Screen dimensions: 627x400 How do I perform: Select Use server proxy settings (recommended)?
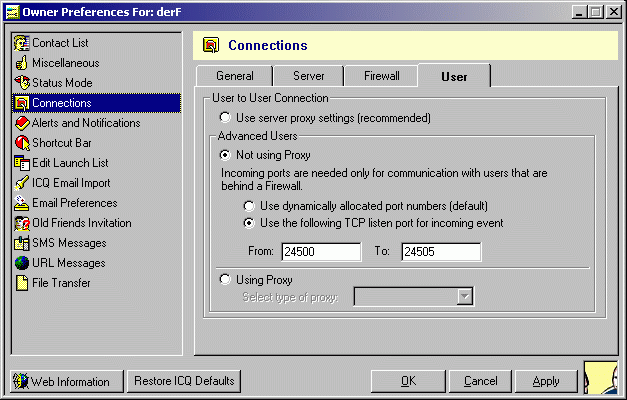click(325, 118)
